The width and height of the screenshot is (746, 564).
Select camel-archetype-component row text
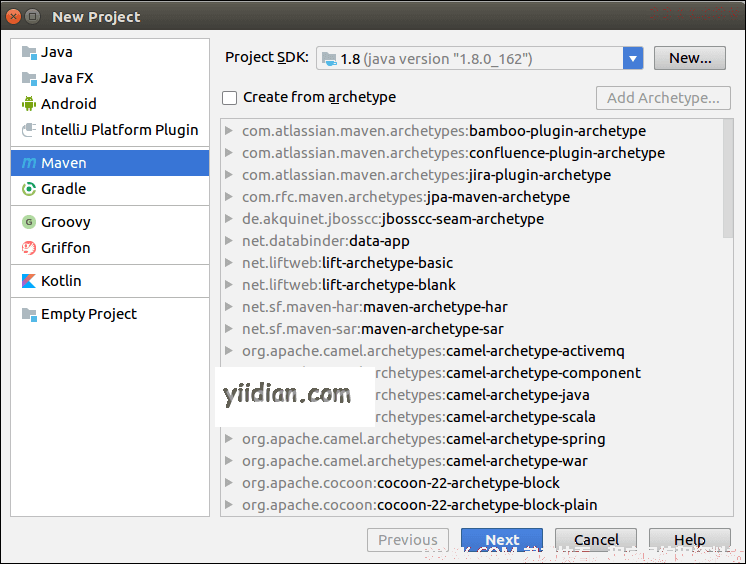click(x=508, y=373)
